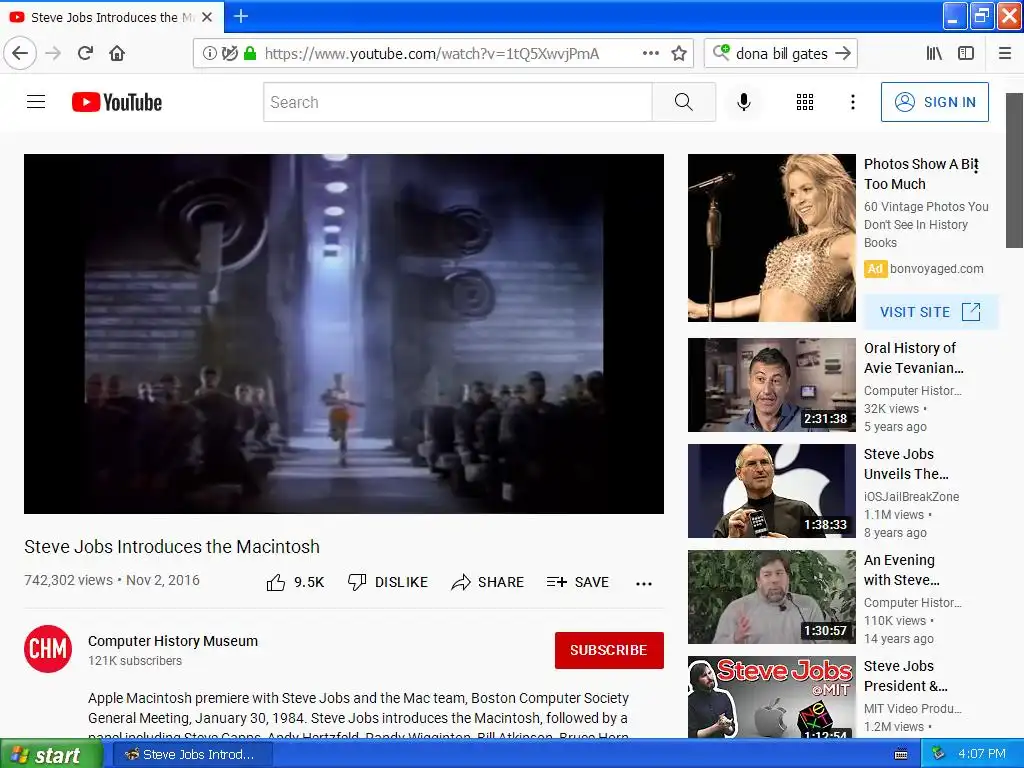Open the Windows start button
This screenshot has height=768, width=1024.
(50, 754)
